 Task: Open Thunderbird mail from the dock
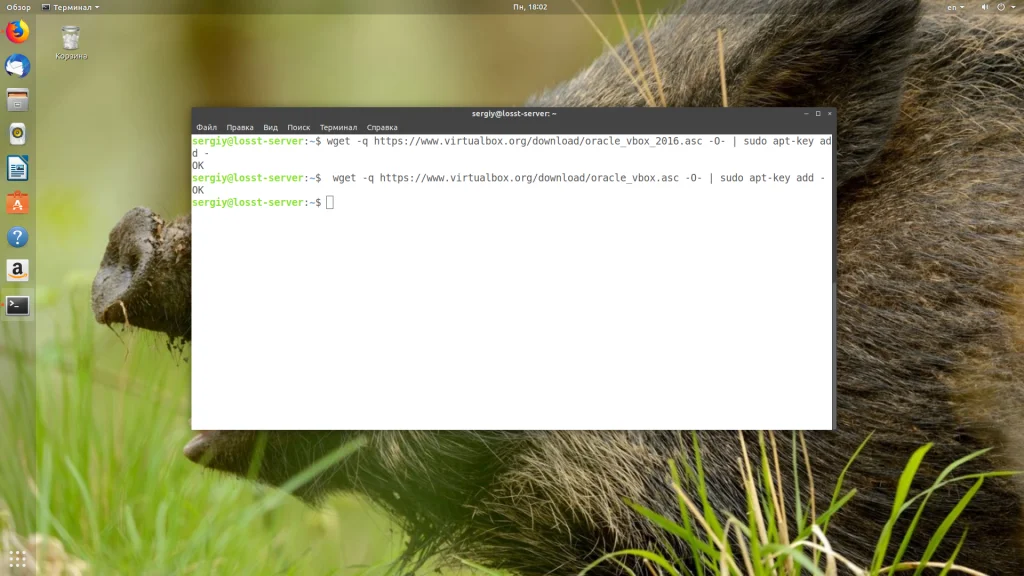(18, 66)
